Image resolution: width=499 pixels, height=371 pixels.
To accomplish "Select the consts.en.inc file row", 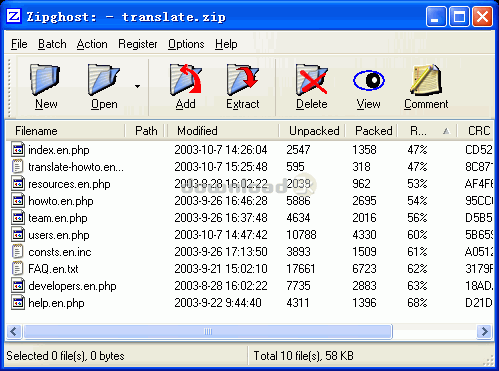I will click(249, 252).
